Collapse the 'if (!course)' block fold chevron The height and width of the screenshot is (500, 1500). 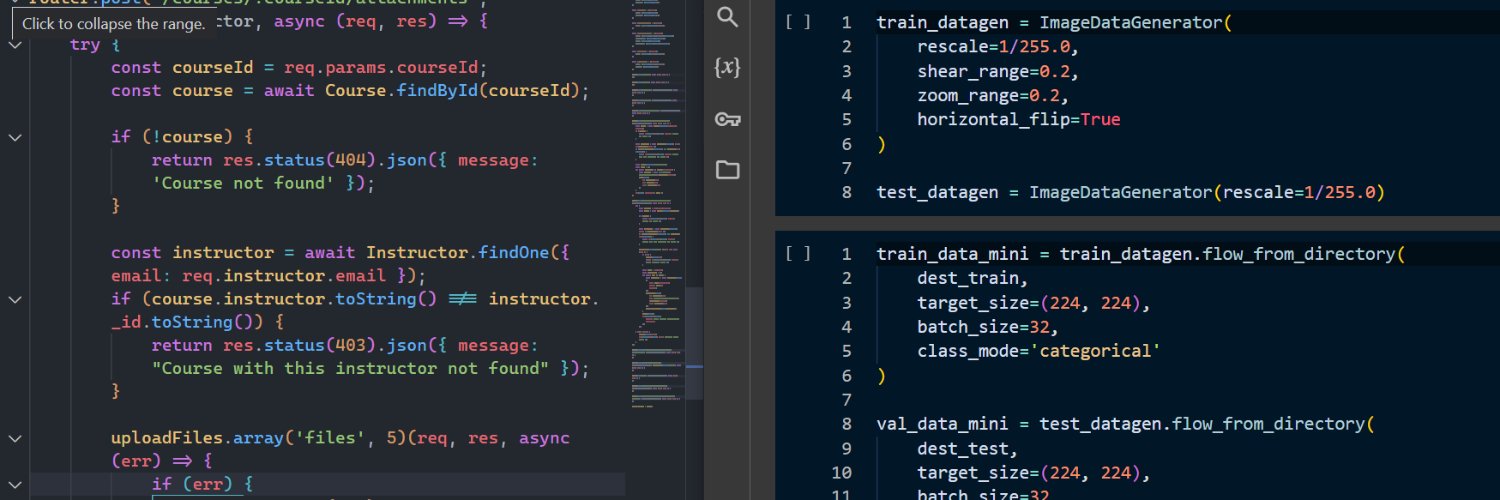[15, 137]
